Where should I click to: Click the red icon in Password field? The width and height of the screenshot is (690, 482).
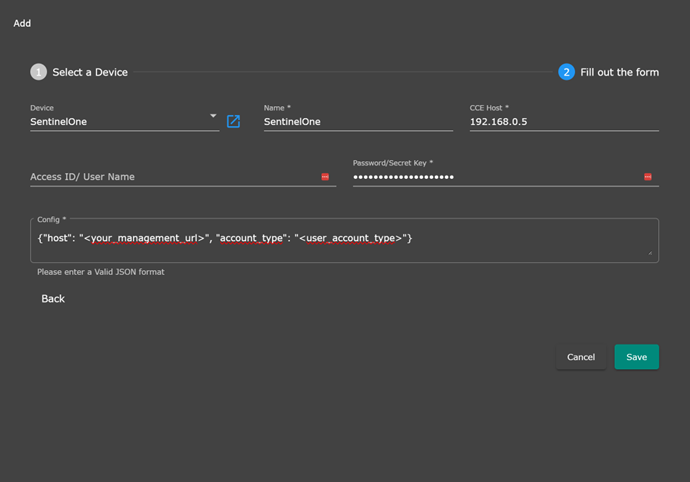pos(648,177)
